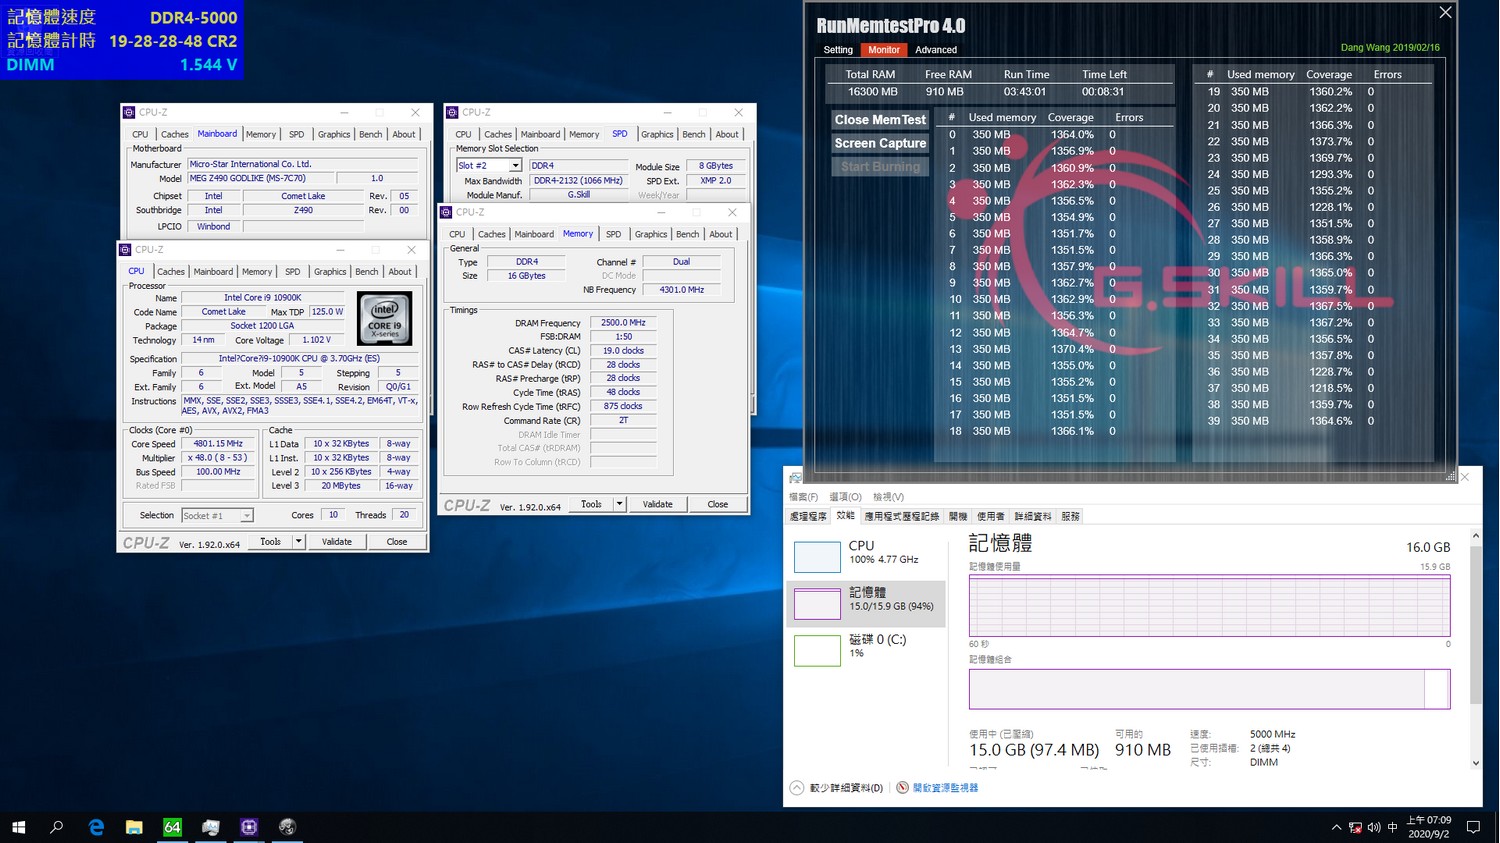Viewport: 1500px width, 843px height.
Task: Click Task Manager scrollbar down arrow
Action: [x=1475, y=763]
